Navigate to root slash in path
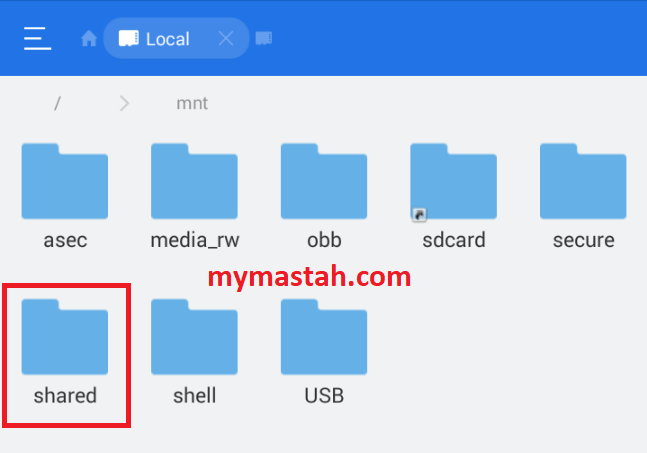The width and height of the screenshot is (647, 453). coord(57,103)
